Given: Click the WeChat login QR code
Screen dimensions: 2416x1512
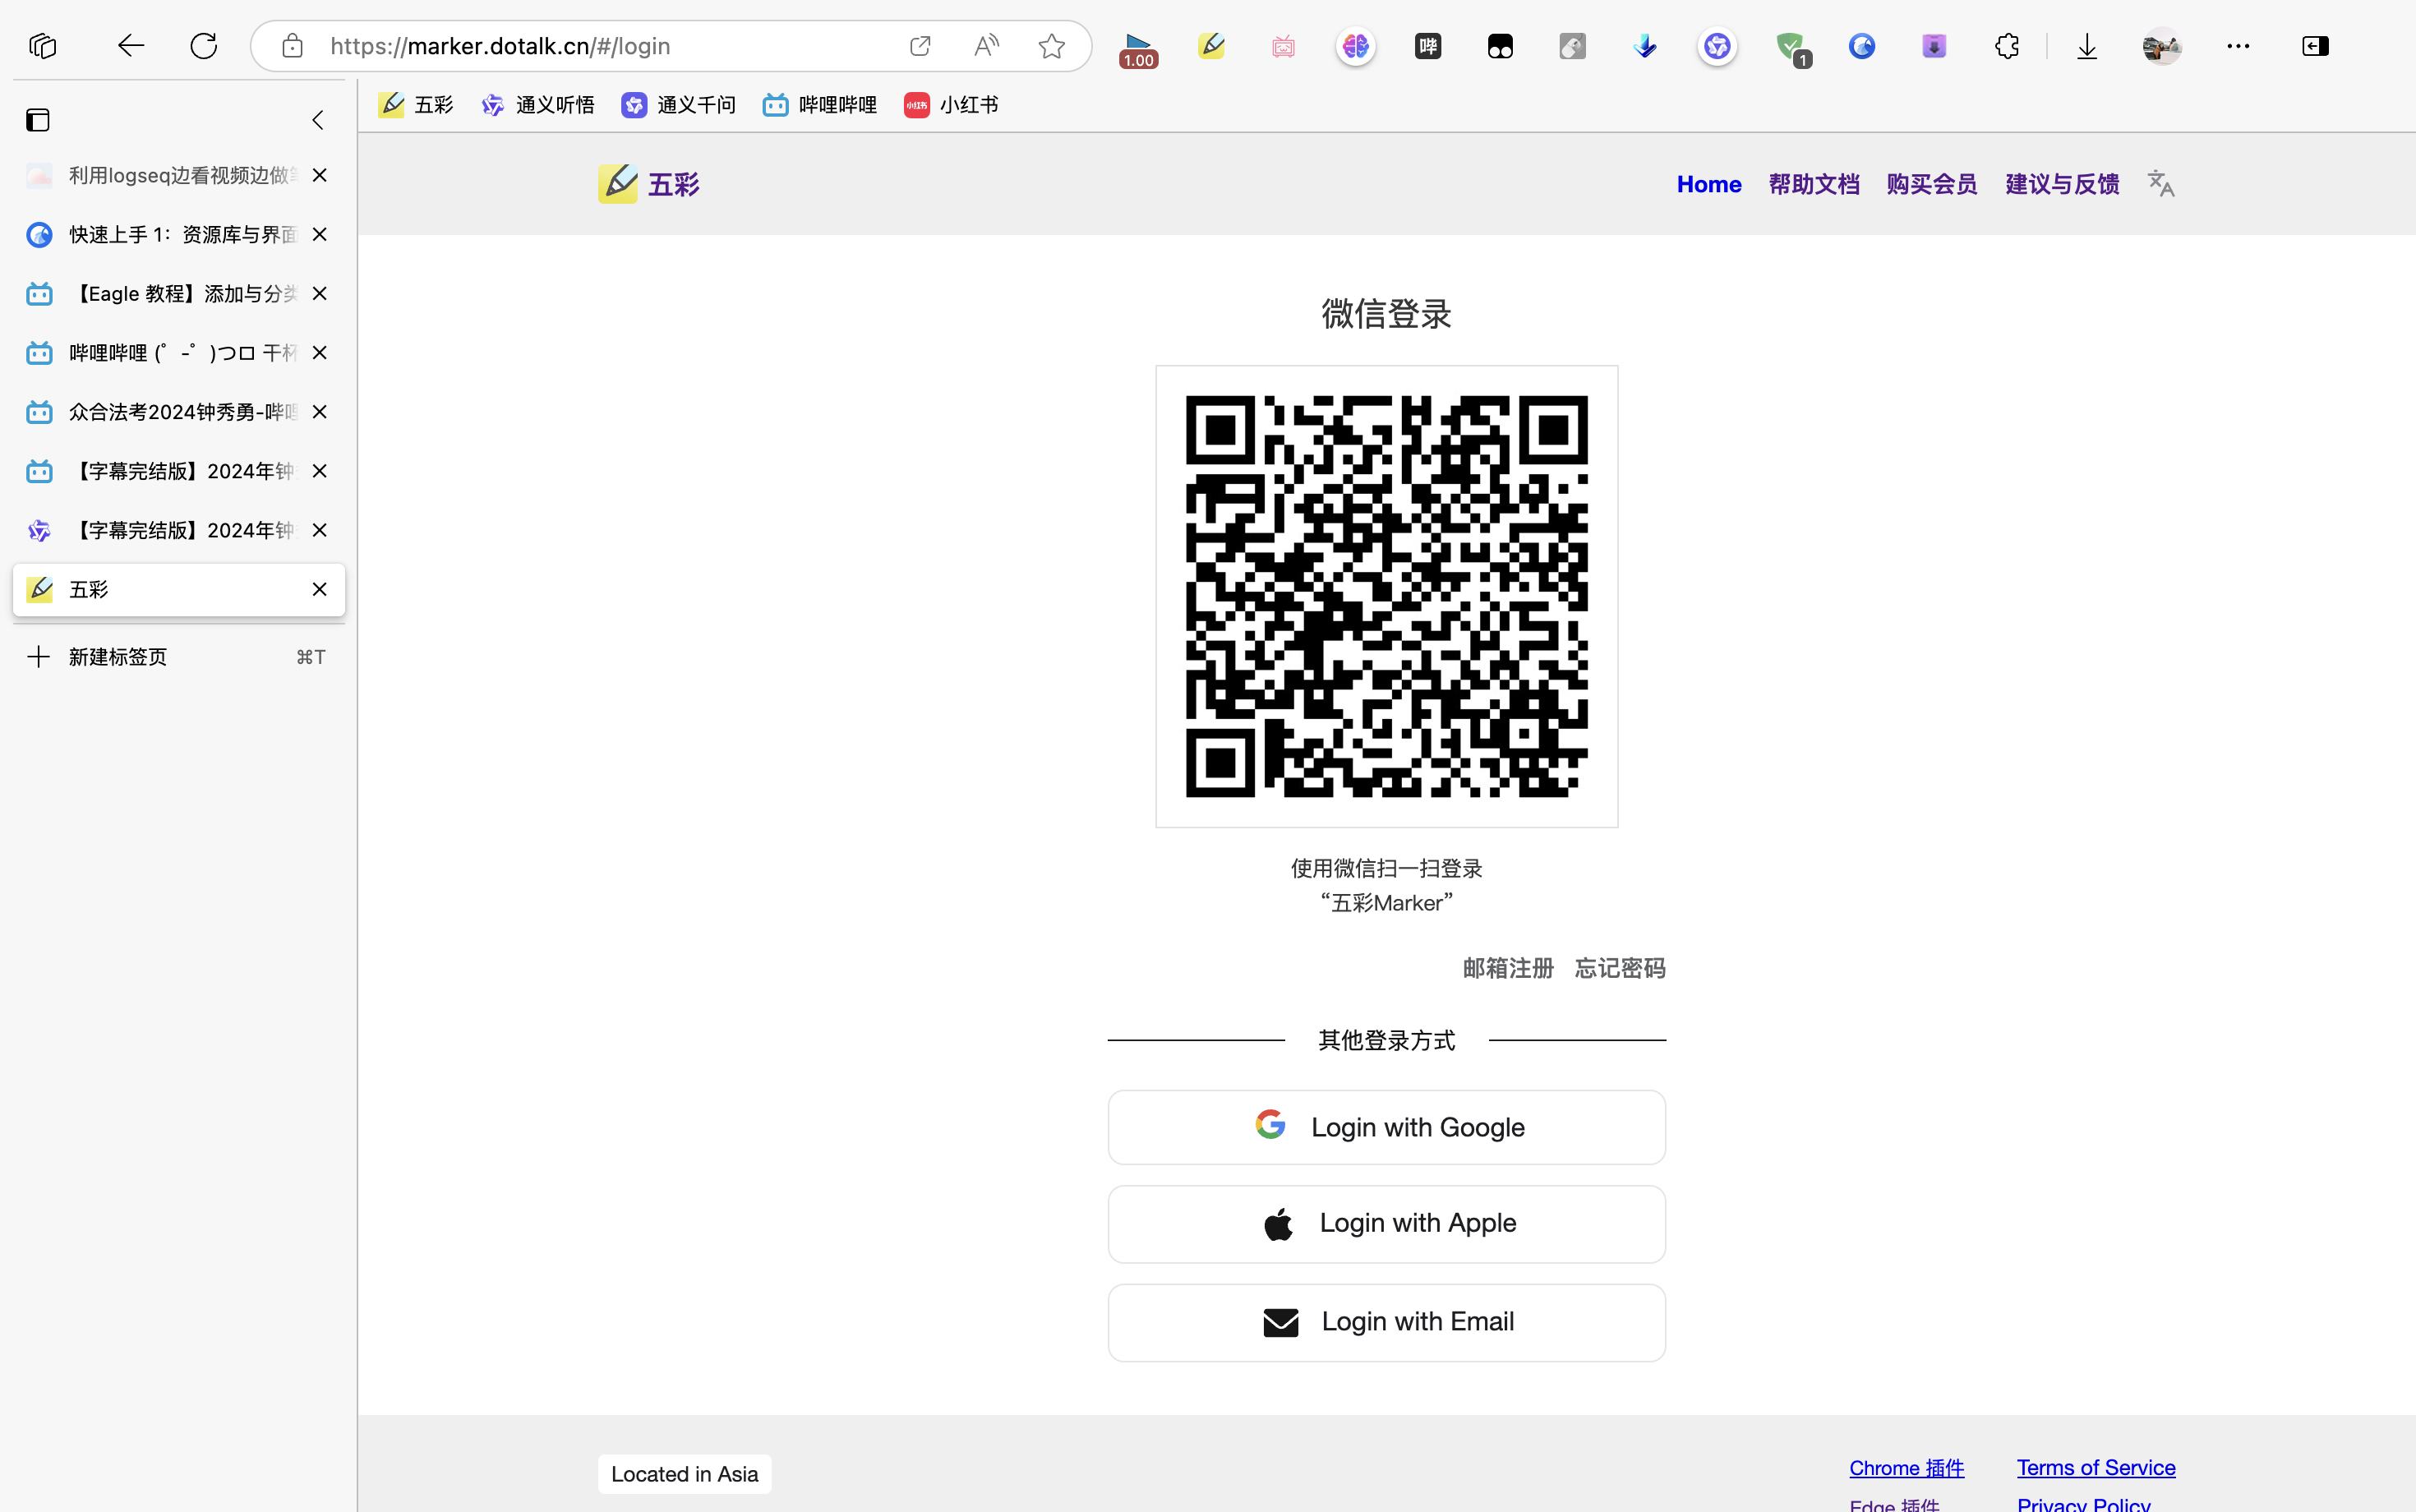Looking at the screenshot, I should point(1386,596).
